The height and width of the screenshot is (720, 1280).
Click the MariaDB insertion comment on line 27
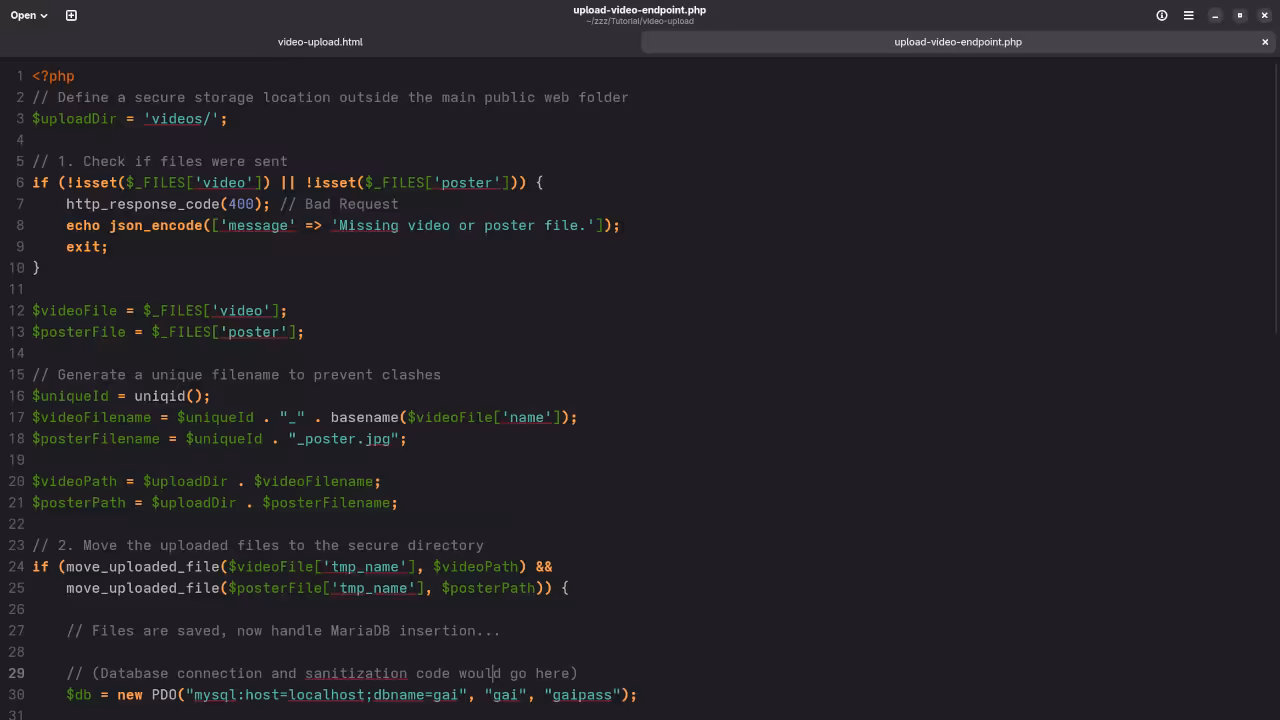283,631
